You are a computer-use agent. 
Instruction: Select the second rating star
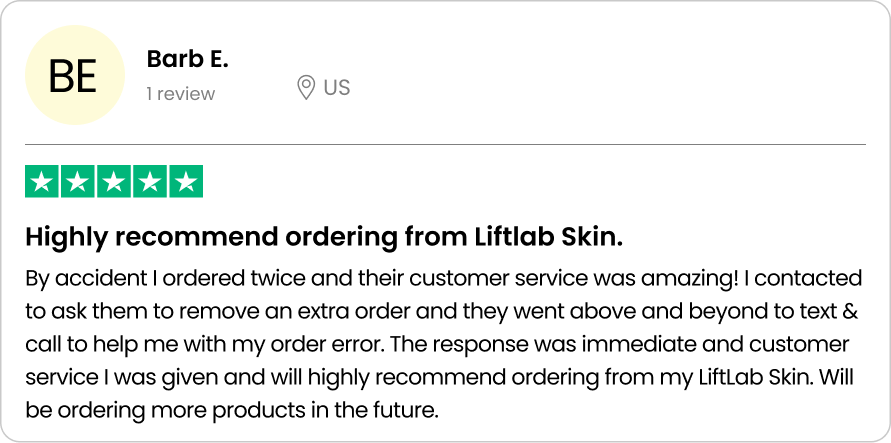point(78,181)
